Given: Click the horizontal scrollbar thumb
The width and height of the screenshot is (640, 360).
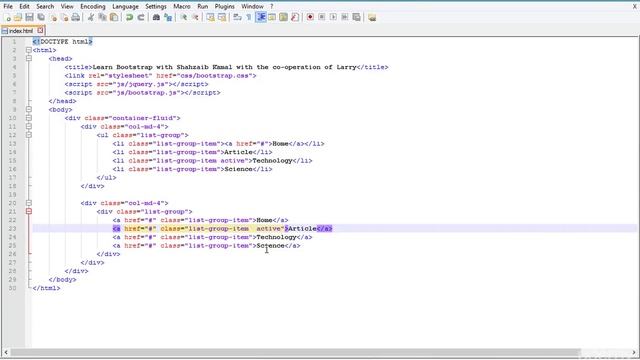Looking at the screenshot, I should tap(295, 352).
